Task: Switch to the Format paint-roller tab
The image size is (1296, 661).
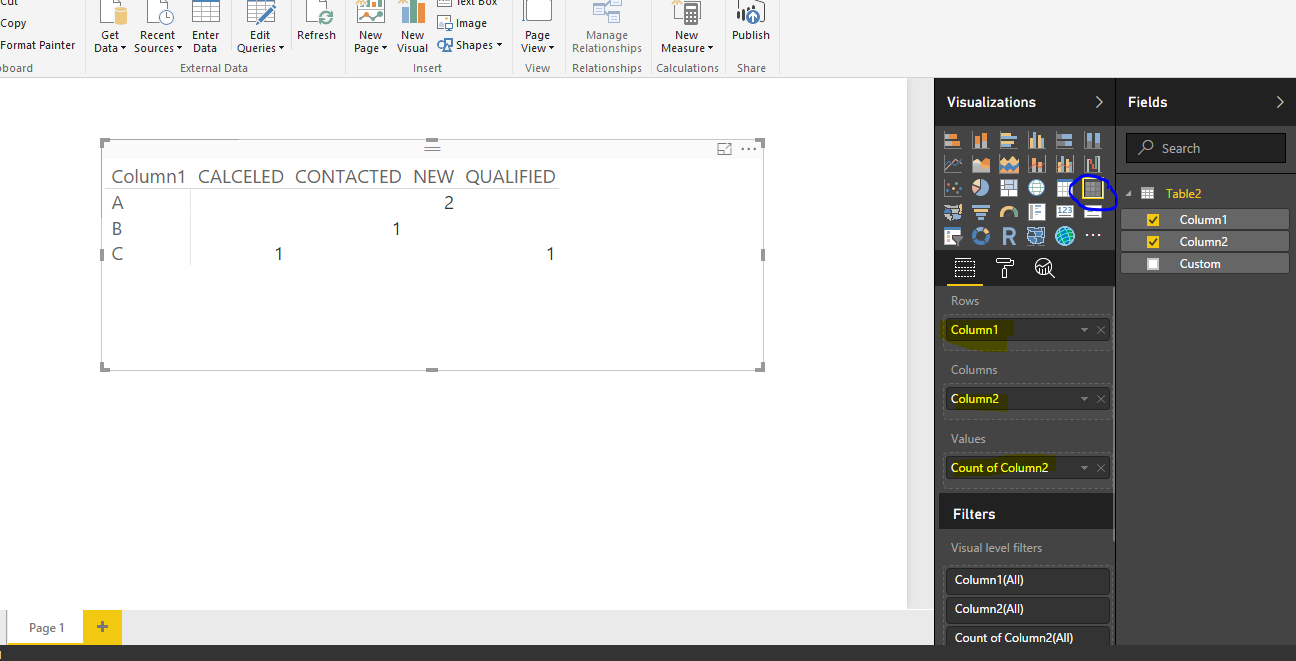Action: pyautogui.click(x=1005, y=268)
